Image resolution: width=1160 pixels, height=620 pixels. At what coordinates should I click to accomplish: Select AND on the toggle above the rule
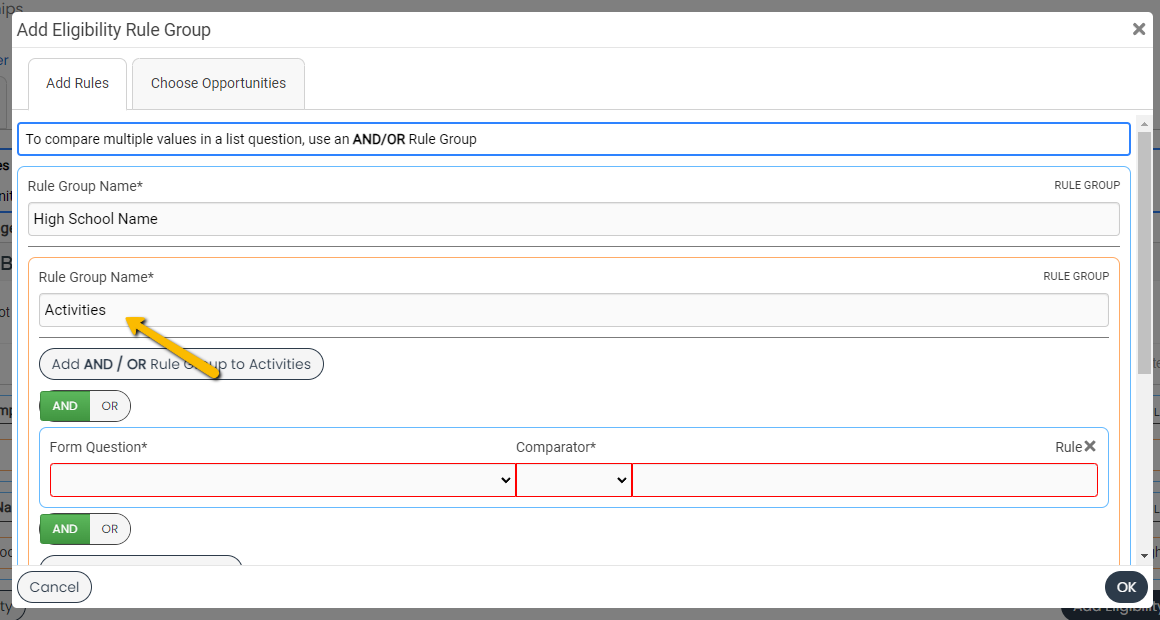65,406
